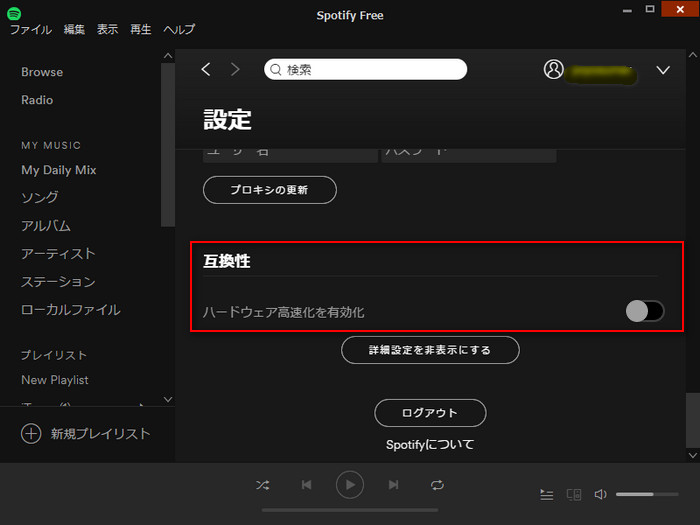Click main panel scrollbar thumb
Viewport: 700px width, 525px height.
tap(693, 420)
